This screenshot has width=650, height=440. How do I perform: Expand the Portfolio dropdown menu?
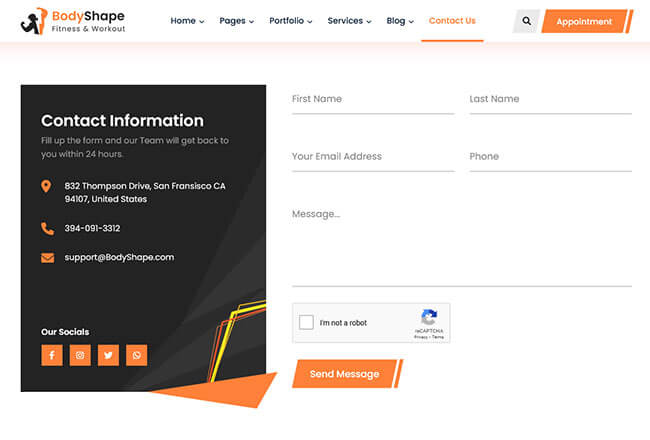[x=290, y=21]
